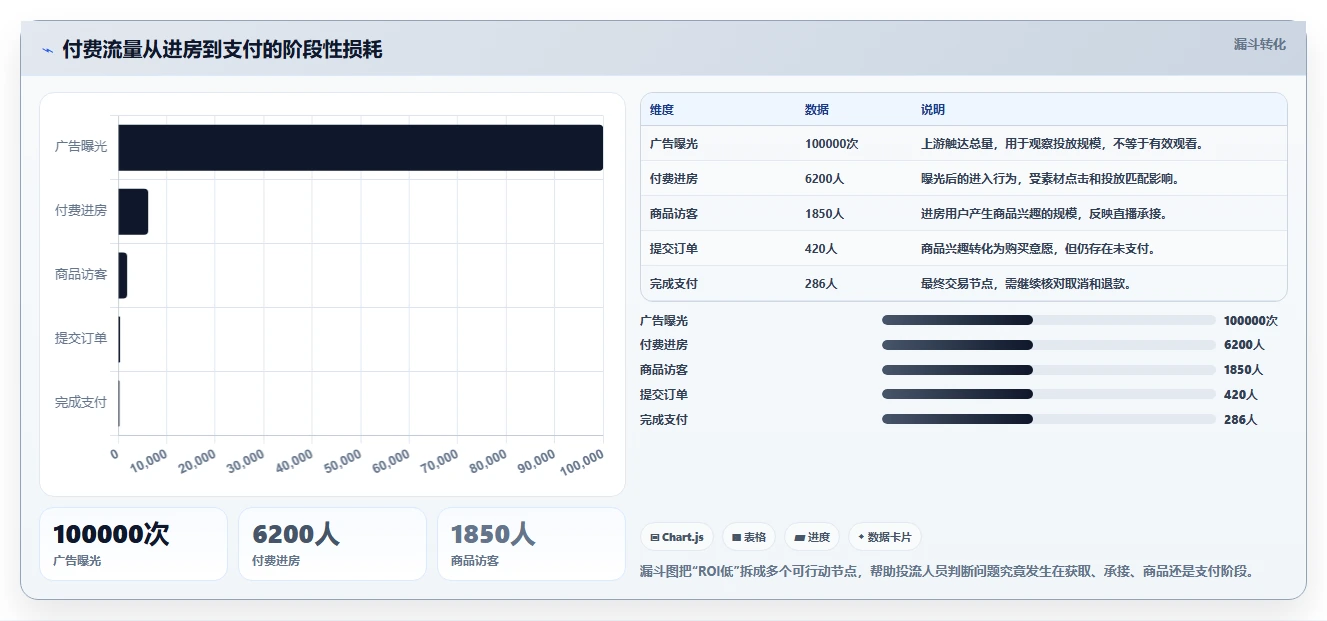1327x621 pixels.
Task: Click the description starting 上游触达总量
Action: coord(1063,144)
